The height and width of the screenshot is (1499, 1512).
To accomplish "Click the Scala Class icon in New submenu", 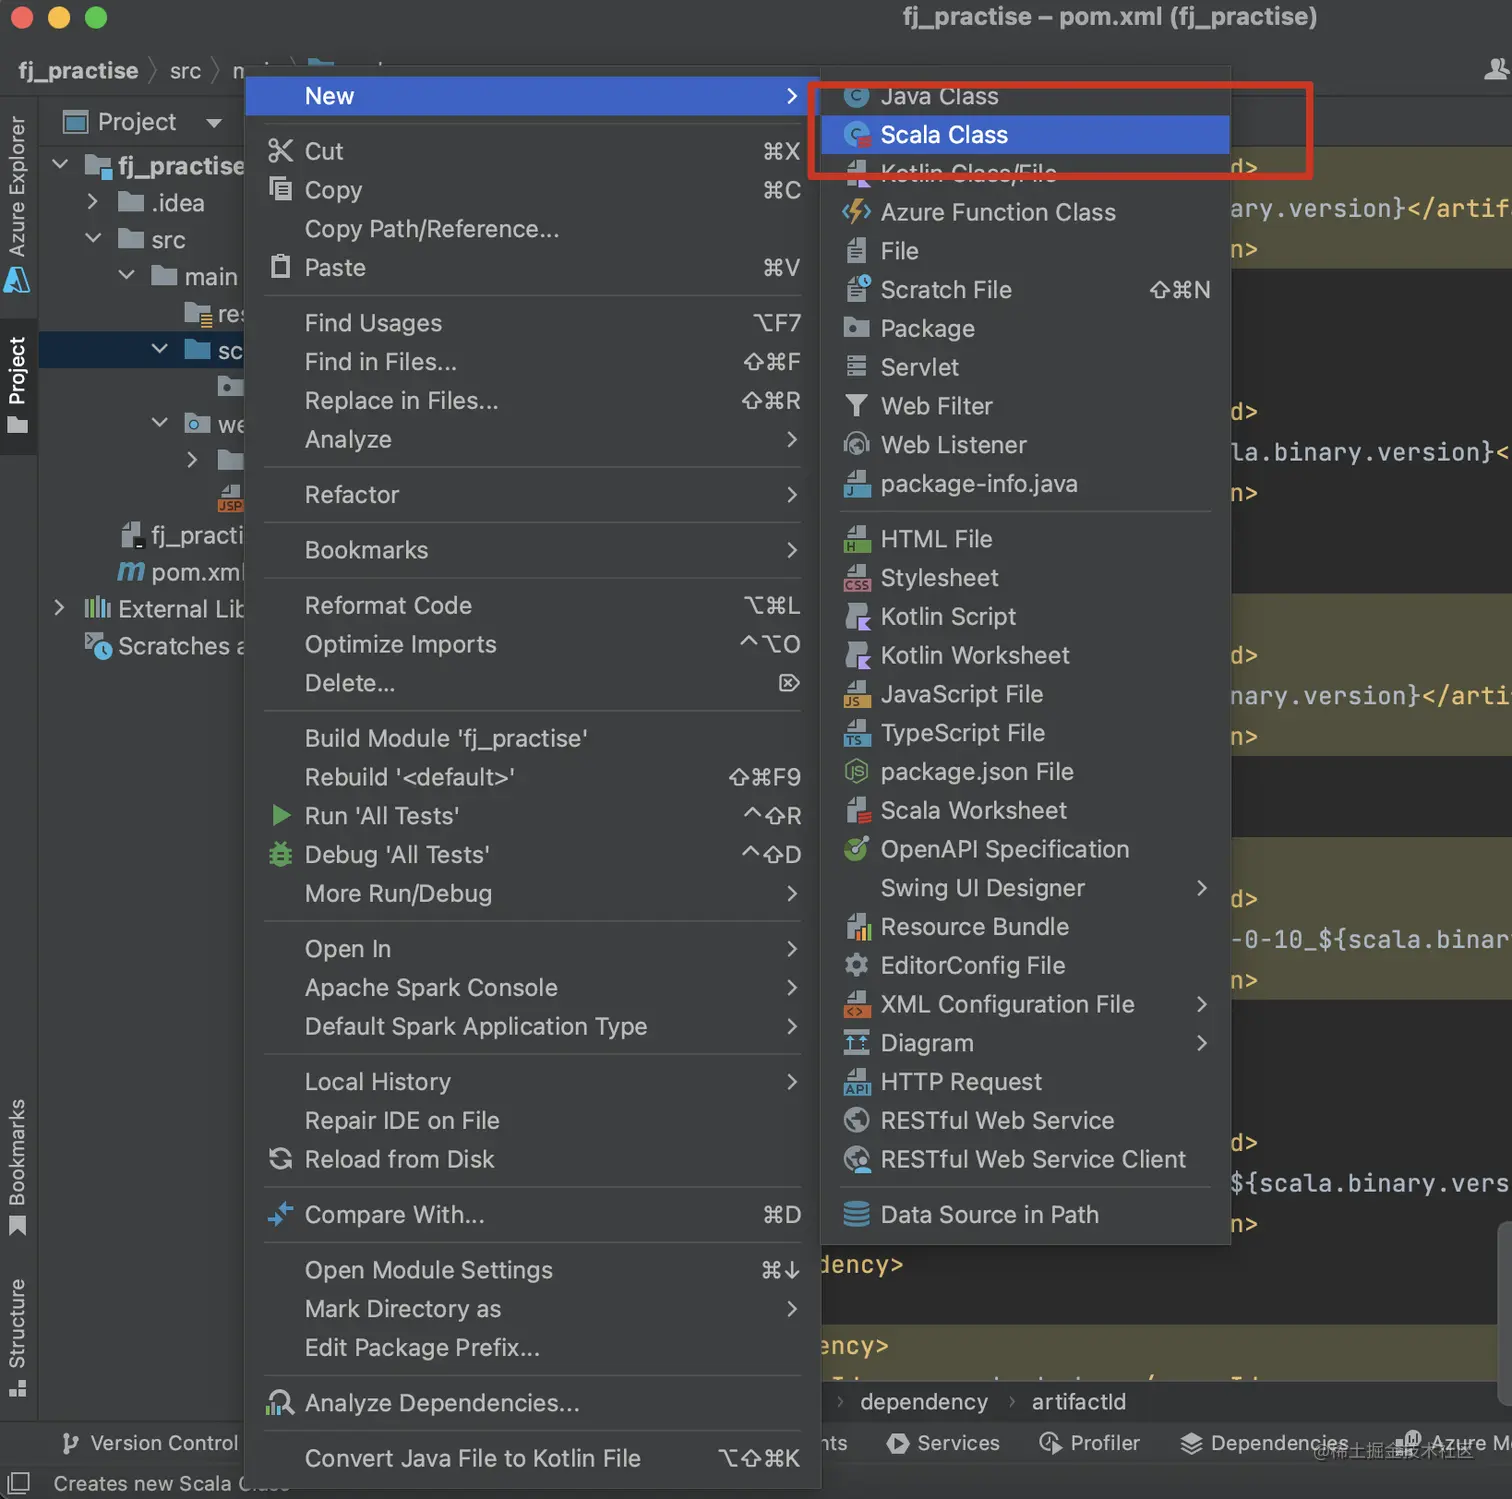I will pyautogui.click(x=857, y=135).
